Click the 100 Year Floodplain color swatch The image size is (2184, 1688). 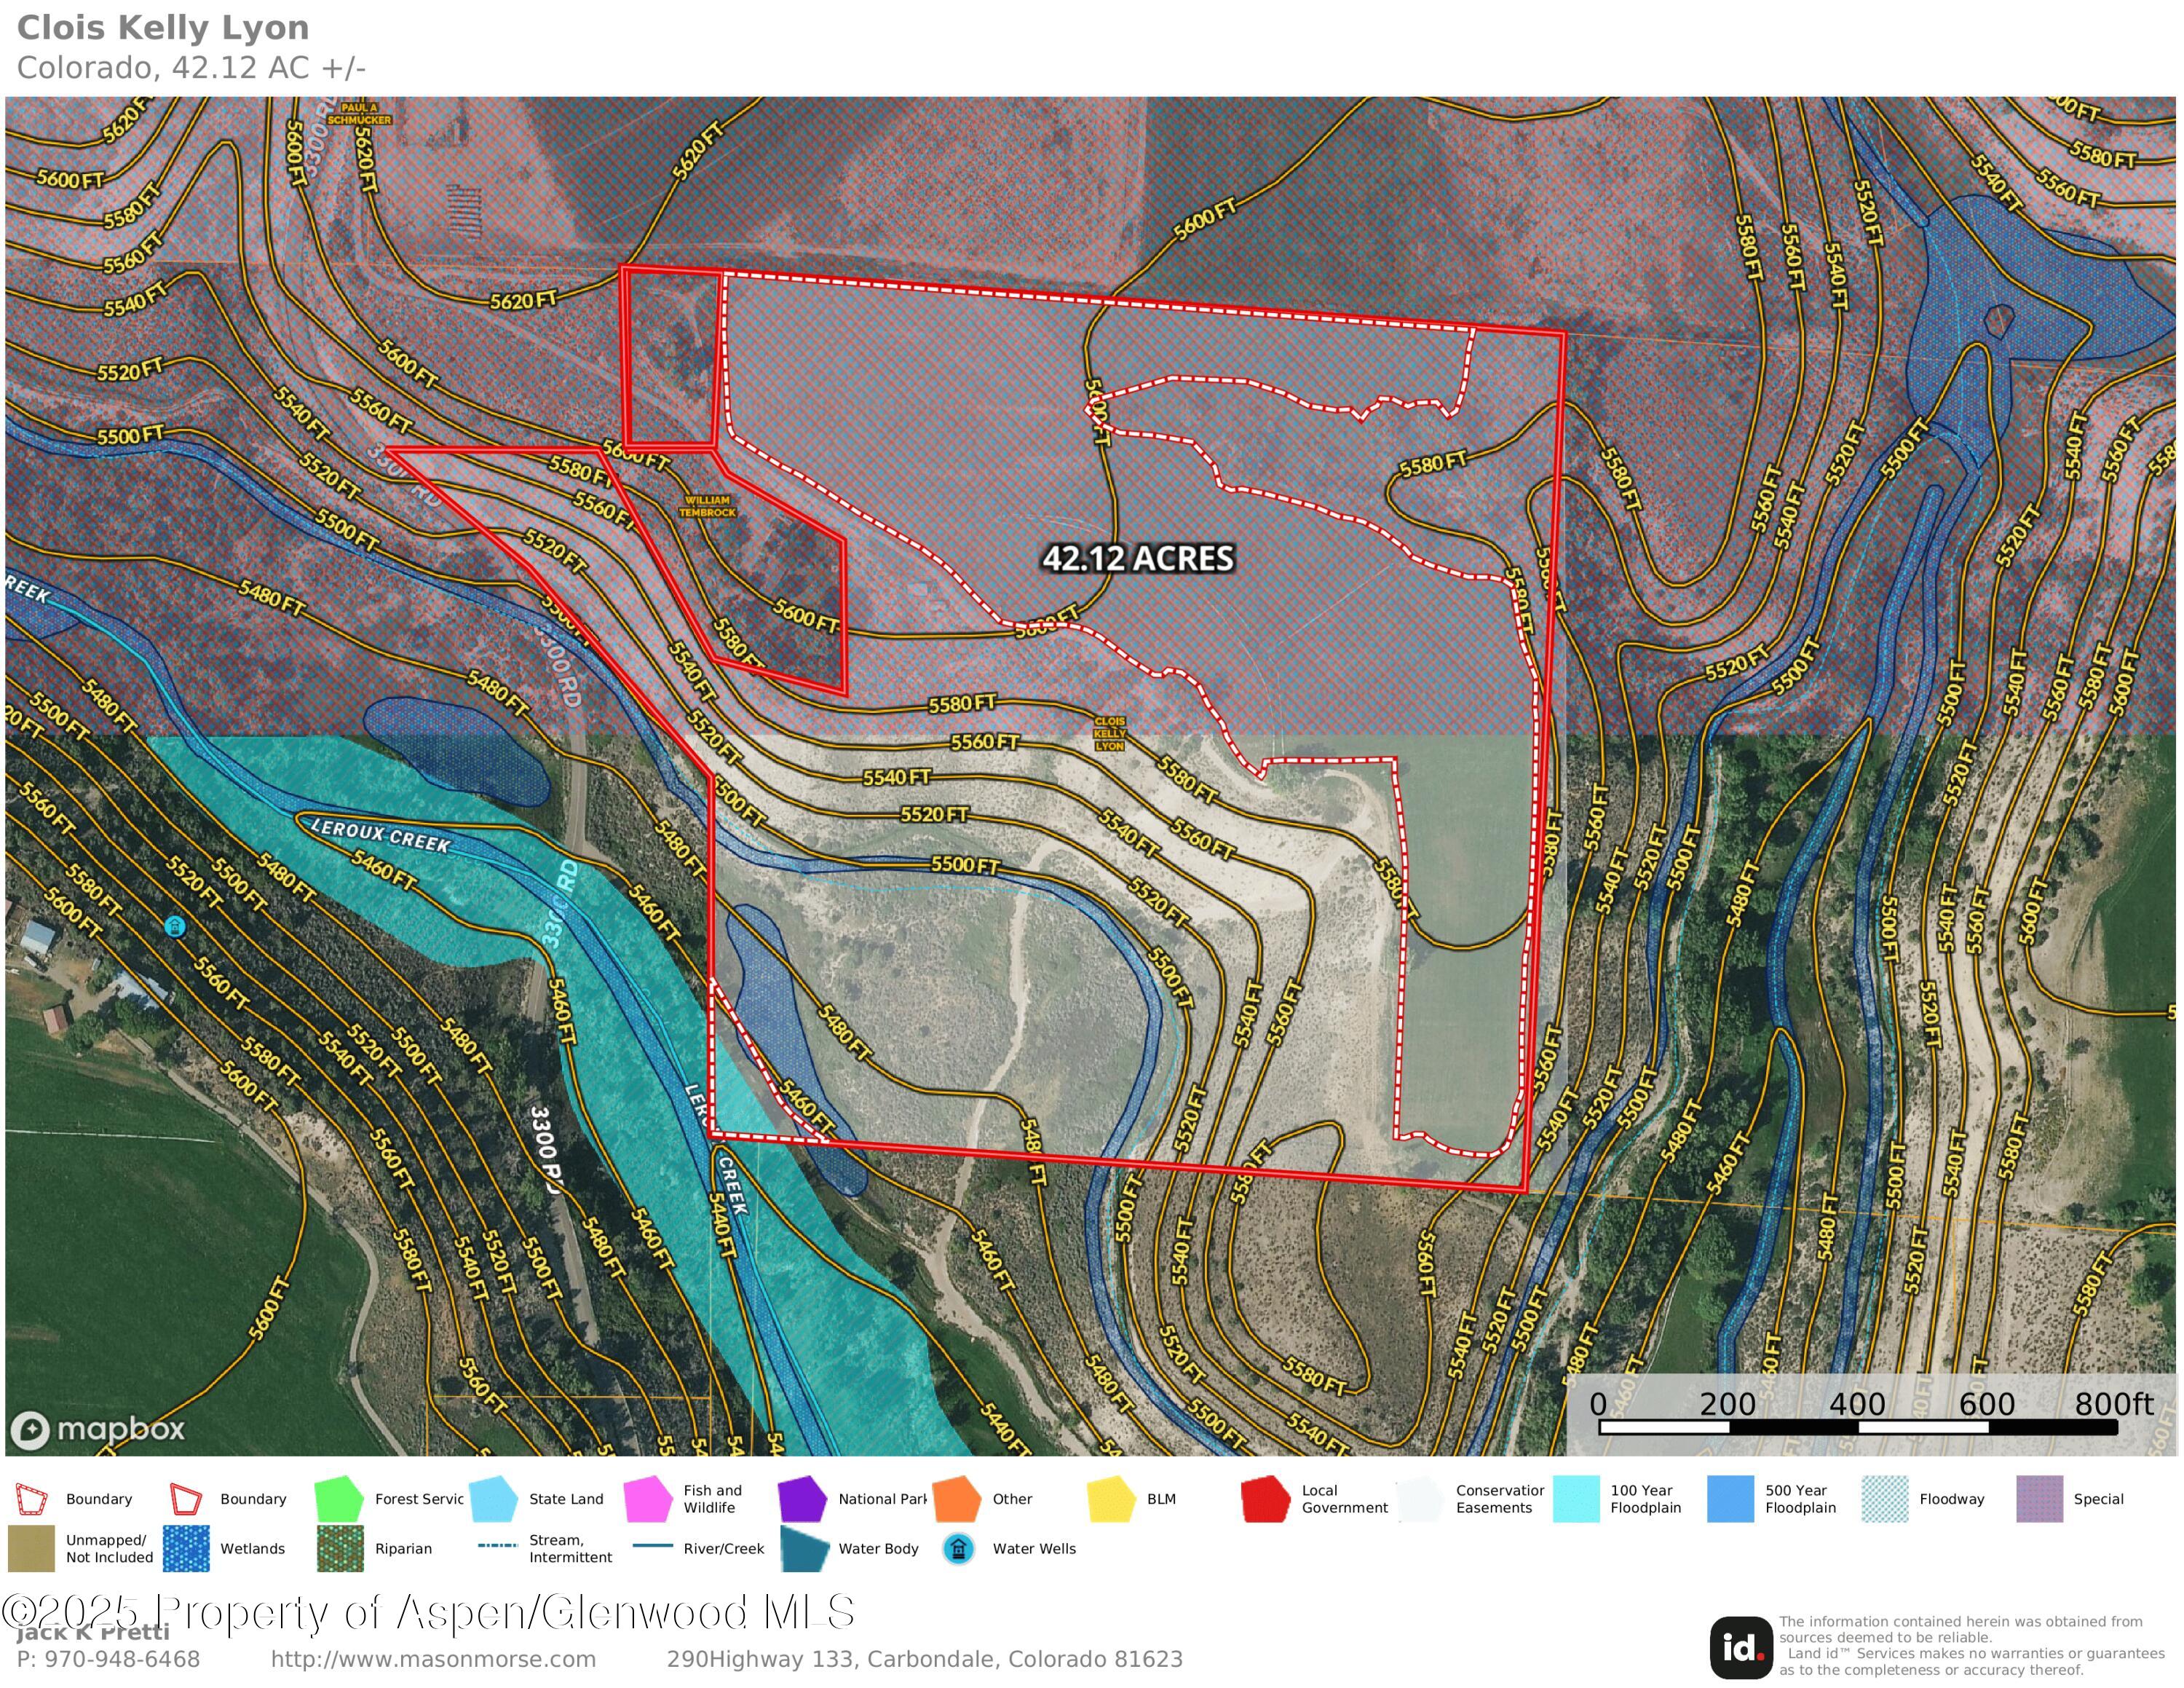(x=1576, y=1499)
